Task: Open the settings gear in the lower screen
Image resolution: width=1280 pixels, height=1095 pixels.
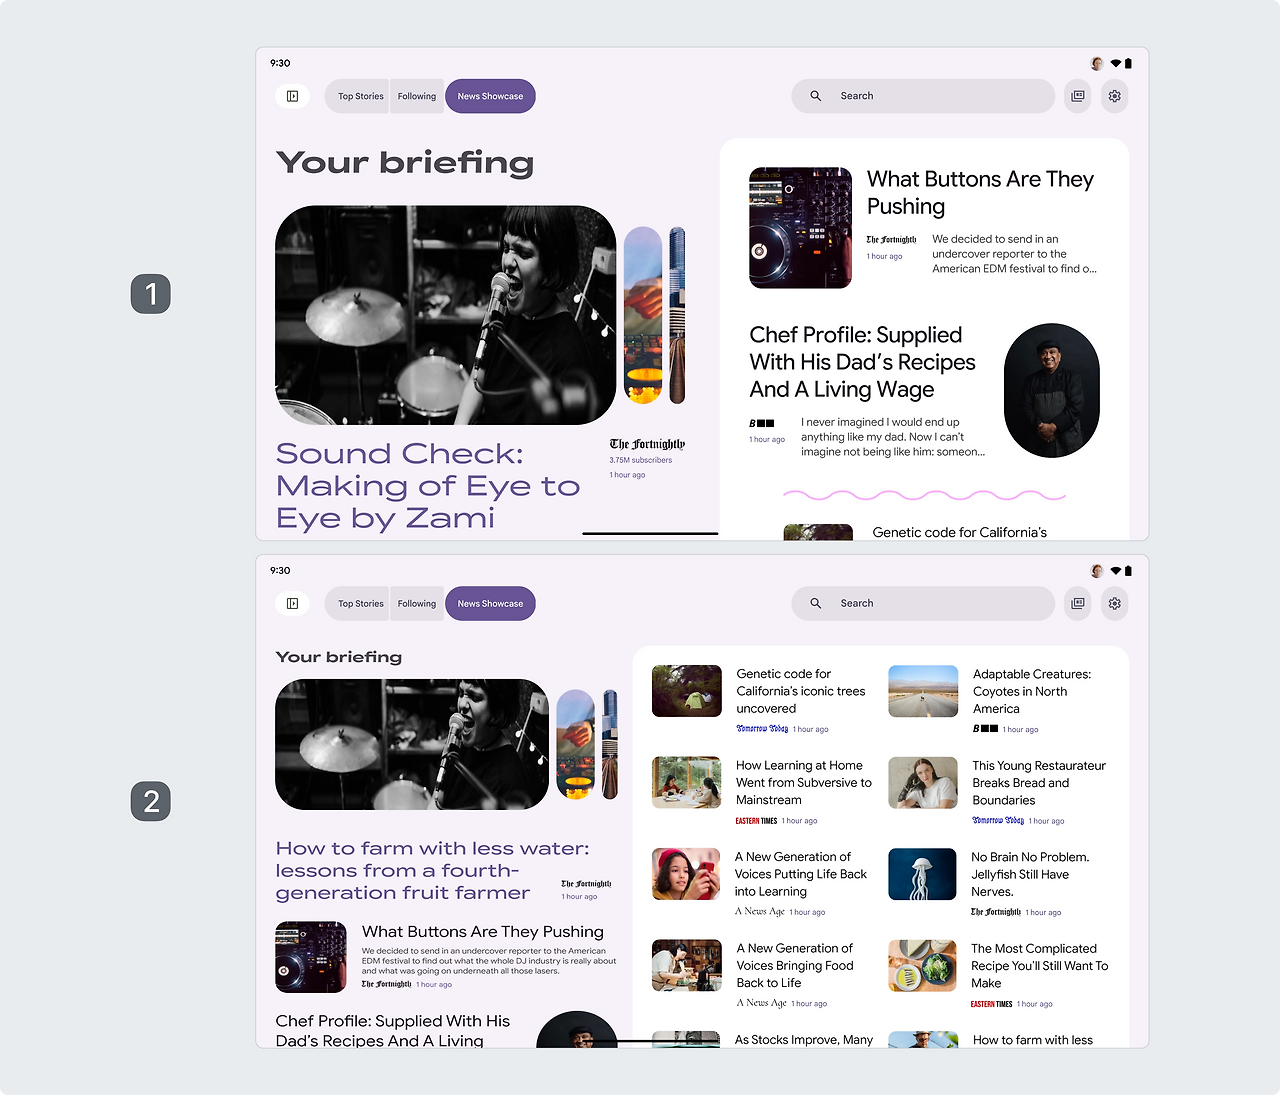Action: [x=1115, y=603]
